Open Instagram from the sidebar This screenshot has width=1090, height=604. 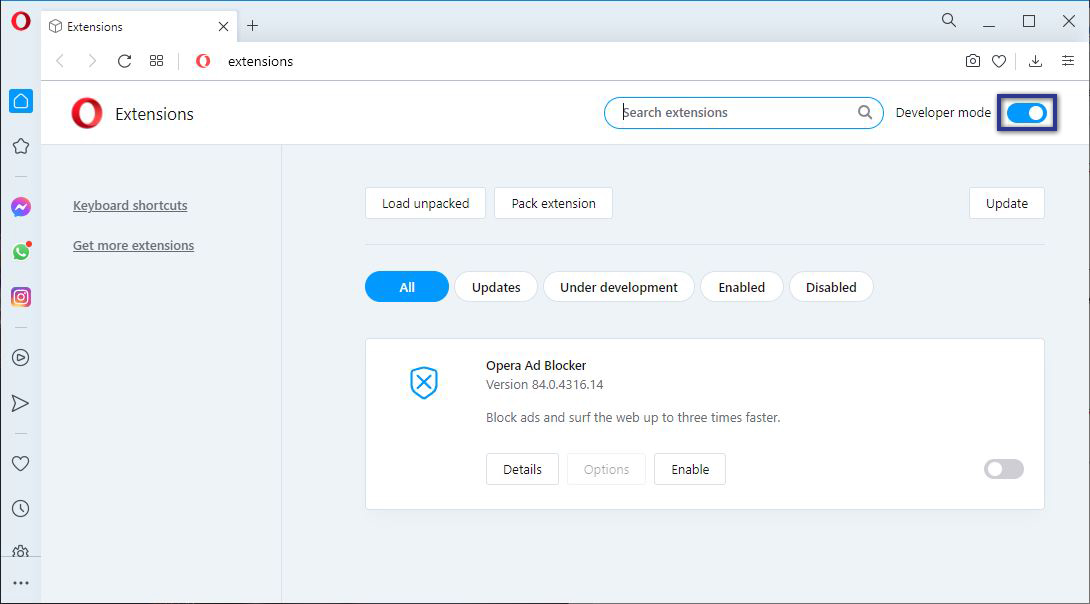(x=20, y=297)
